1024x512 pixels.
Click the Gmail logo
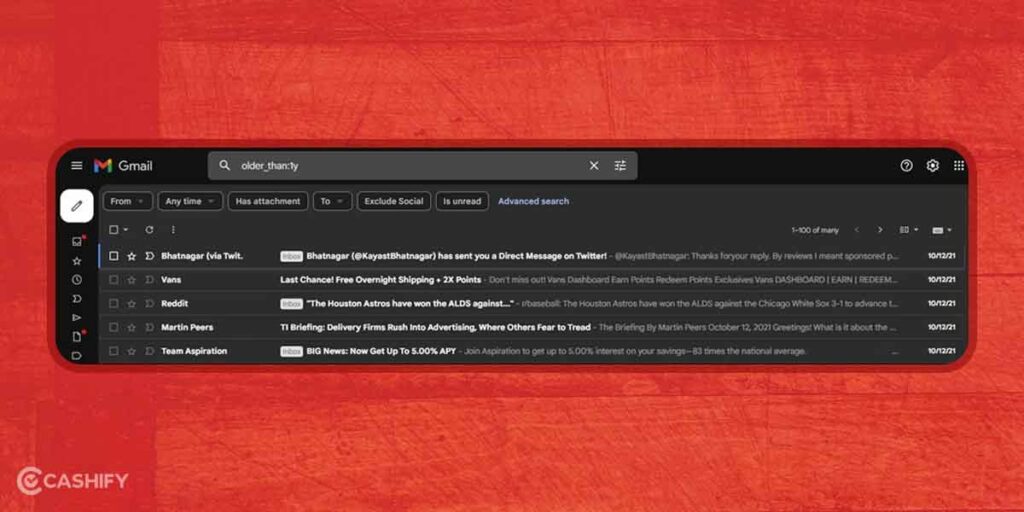123,166
